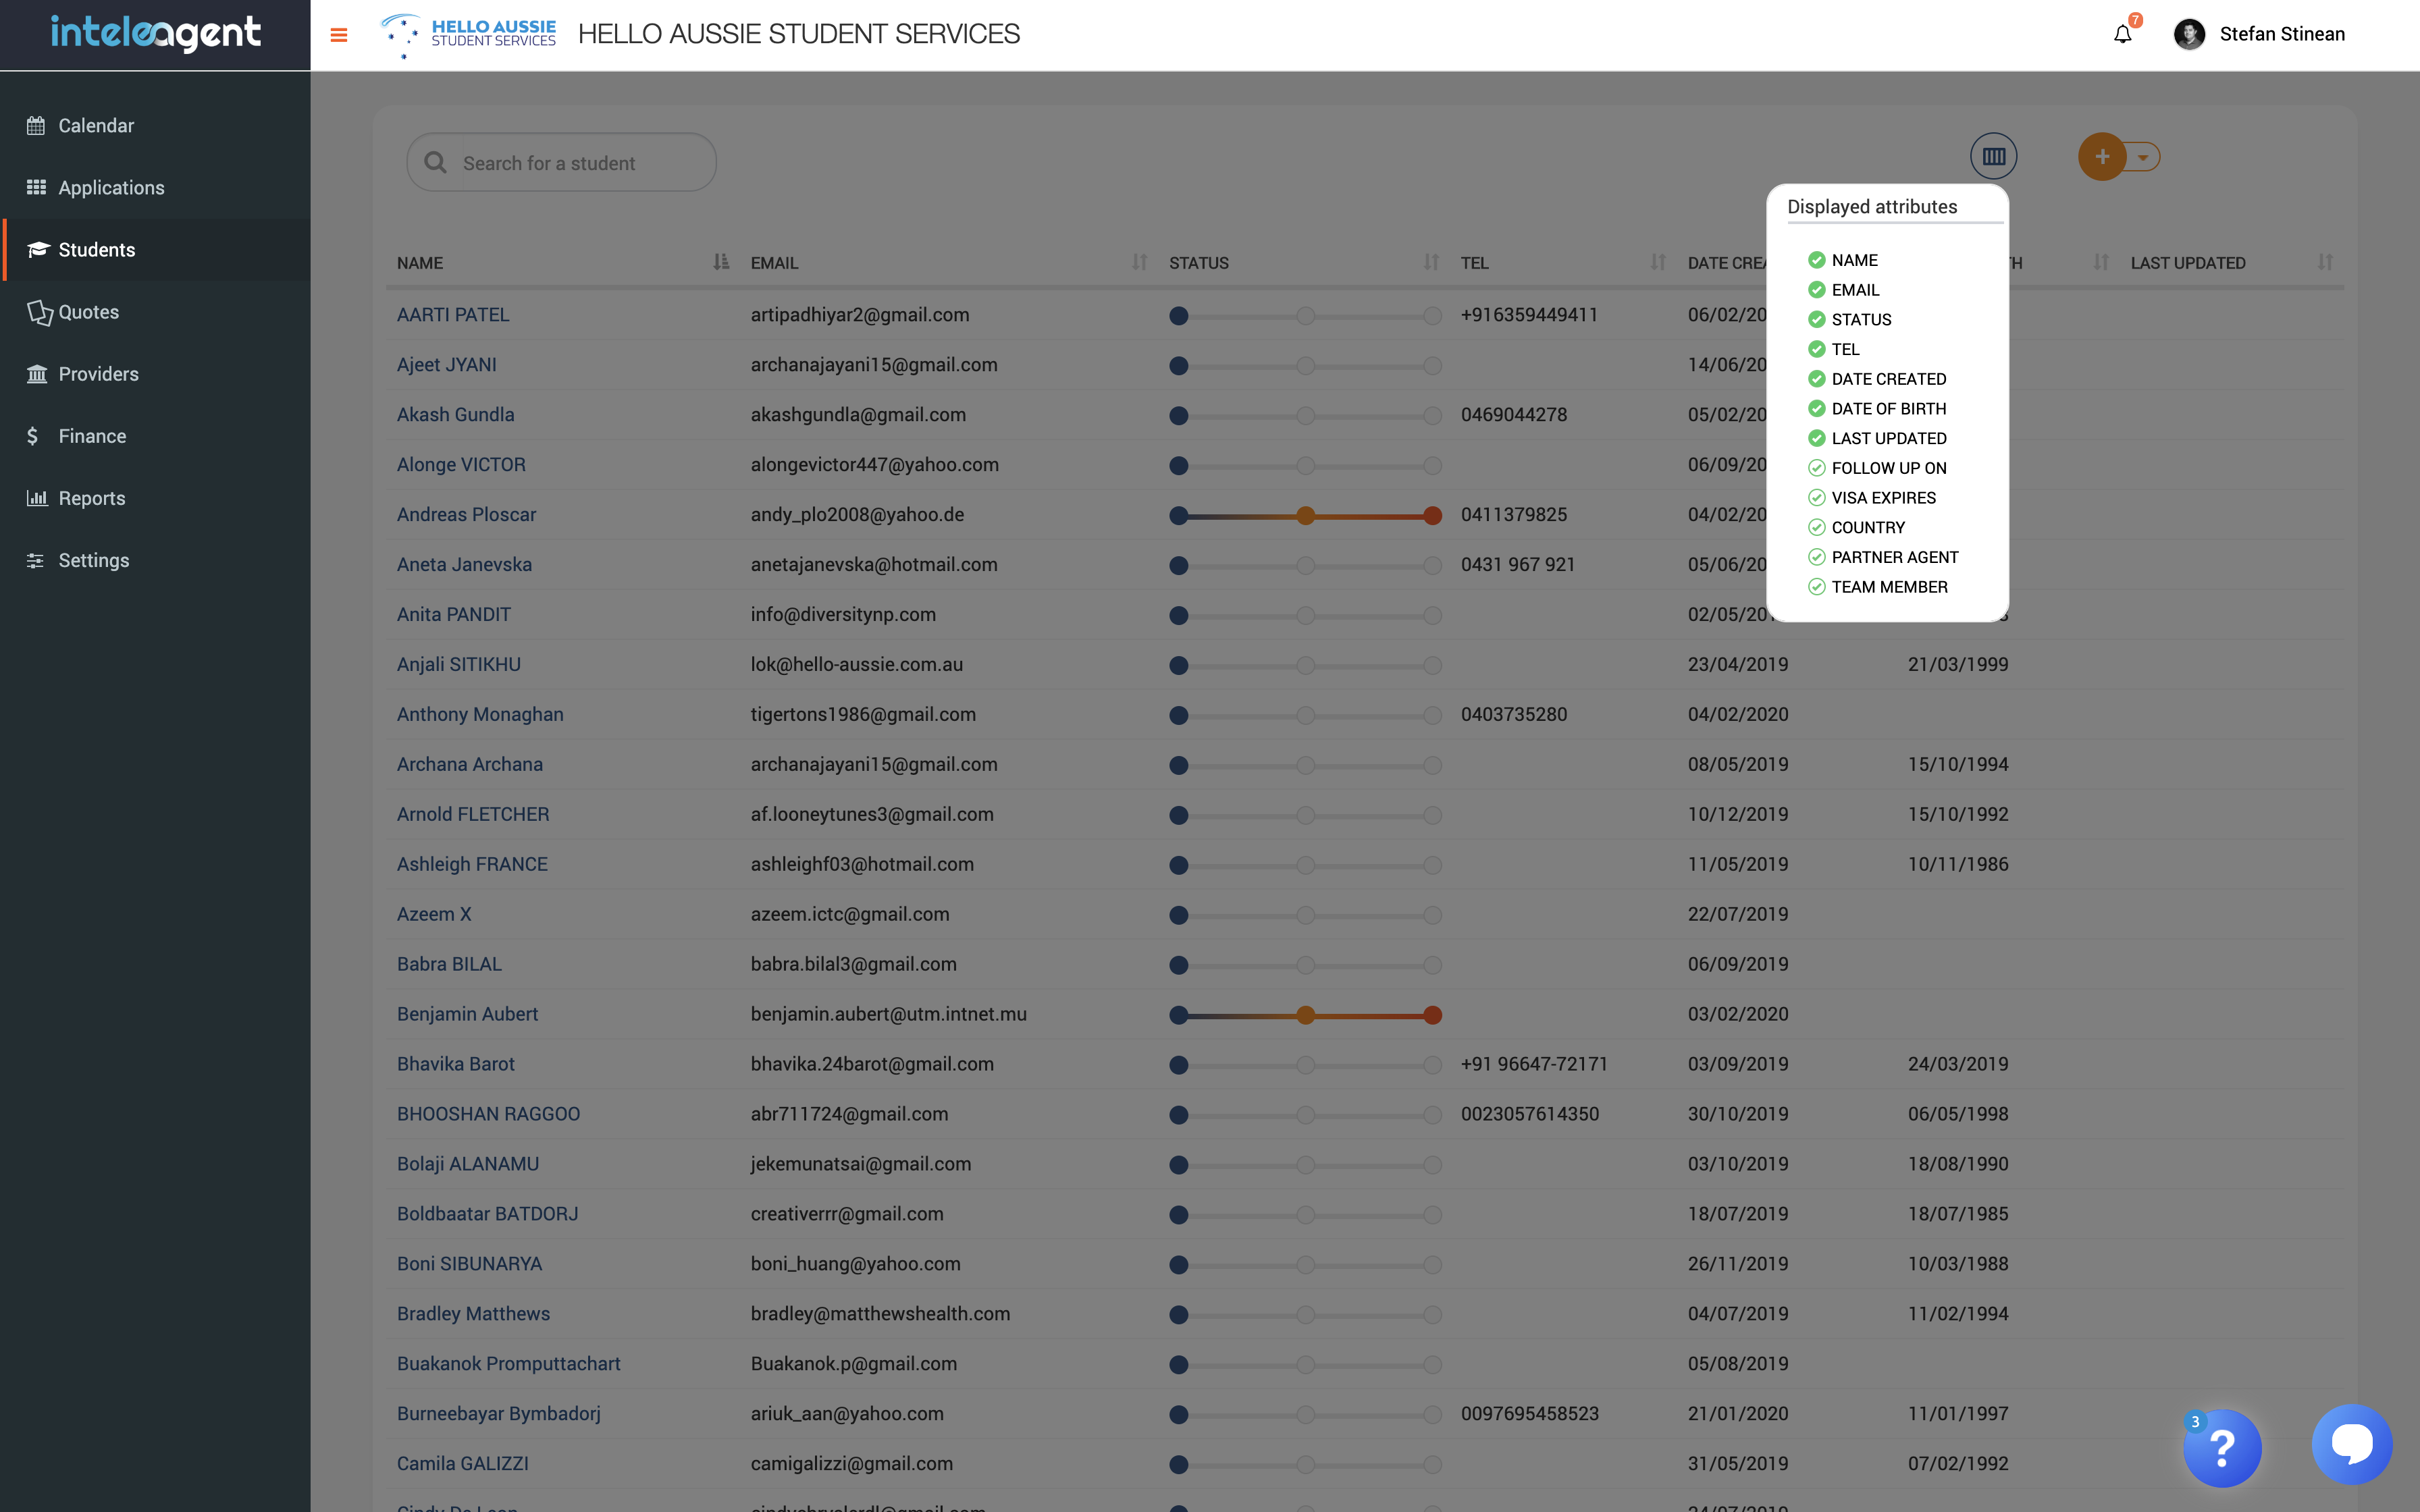Open Applications in the sidebar
This screenshot has width=2420, height=1512.
[x=111, y=188]
